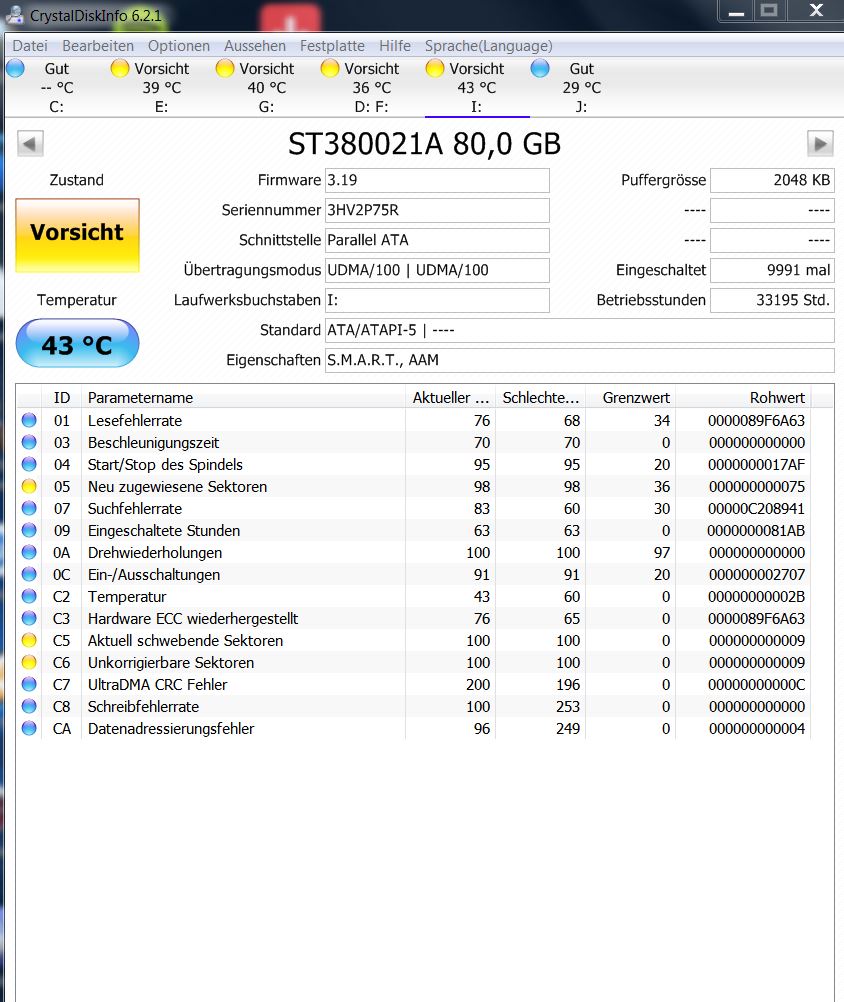Click status dot of Hardware ECC wiederhergestellt
Viewport: 844px width, 1002px height.
pyautogui.click(x=29, y=618)
